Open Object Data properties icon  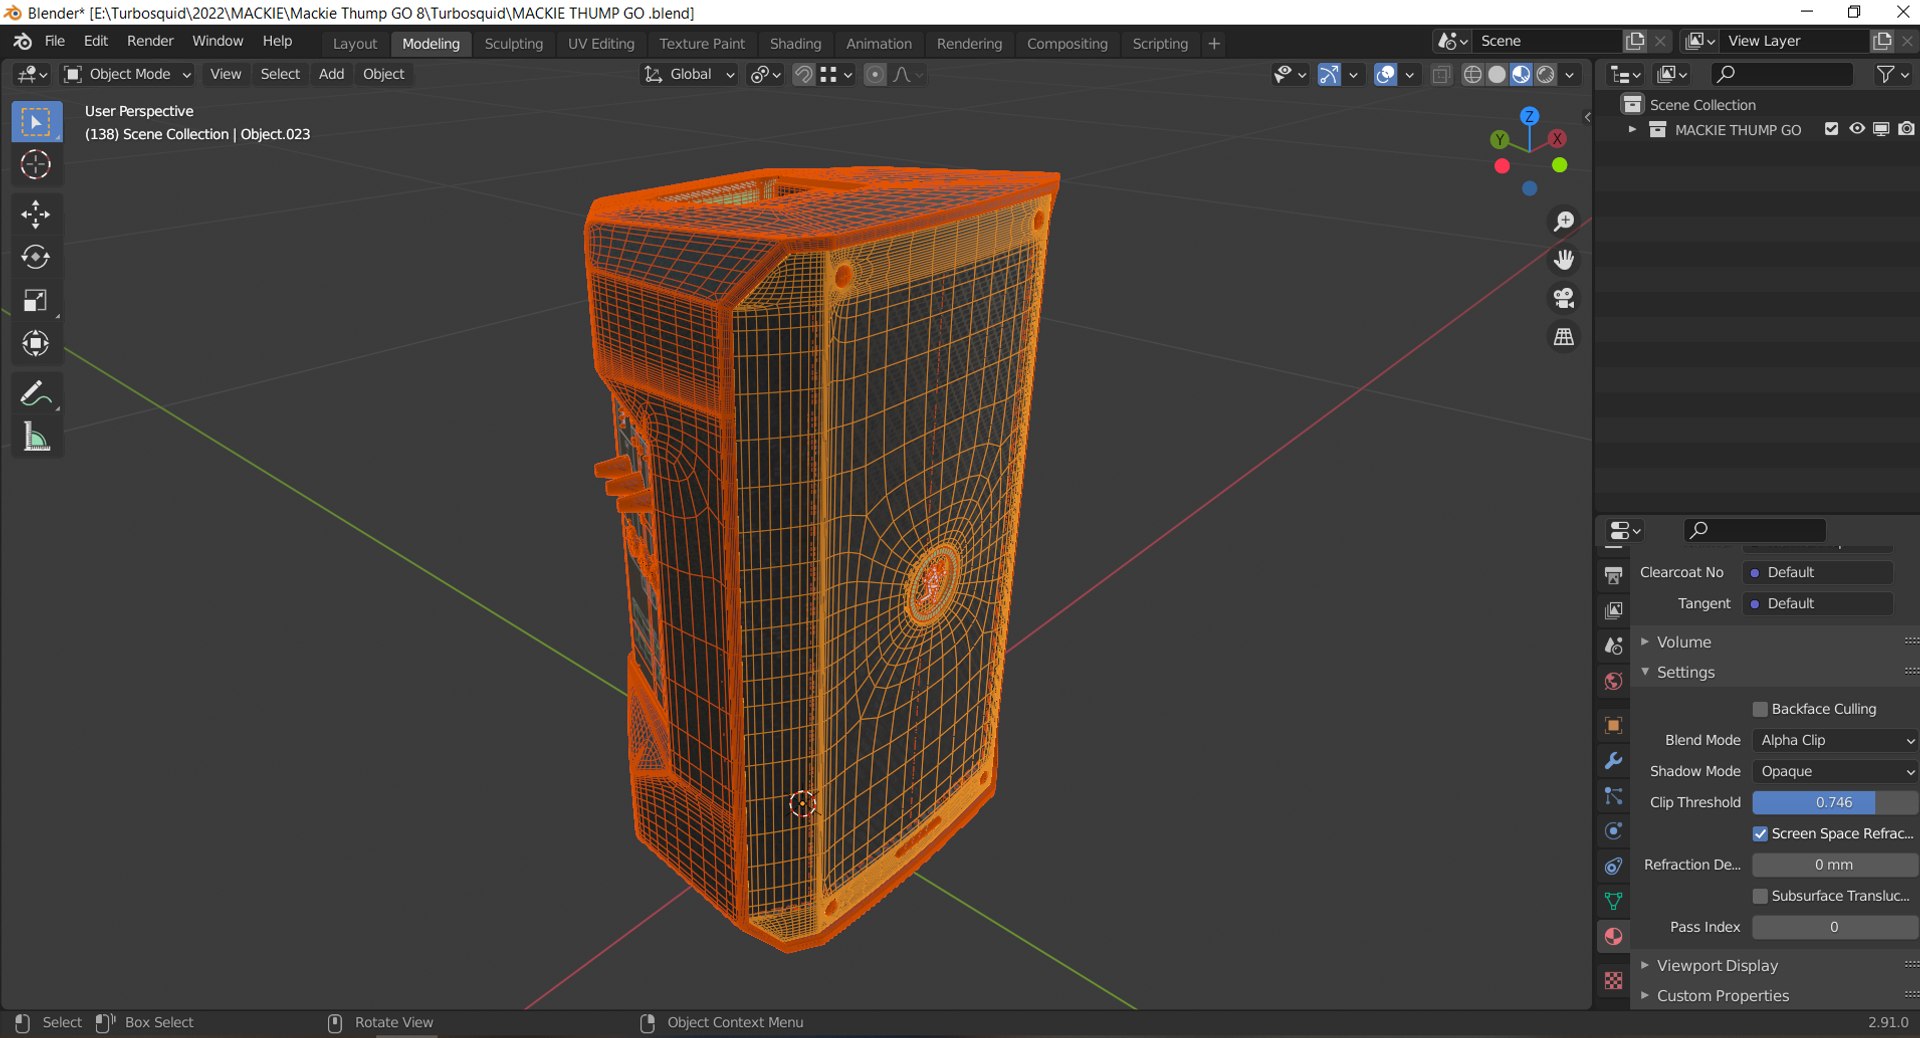[x=1613, y=901]
